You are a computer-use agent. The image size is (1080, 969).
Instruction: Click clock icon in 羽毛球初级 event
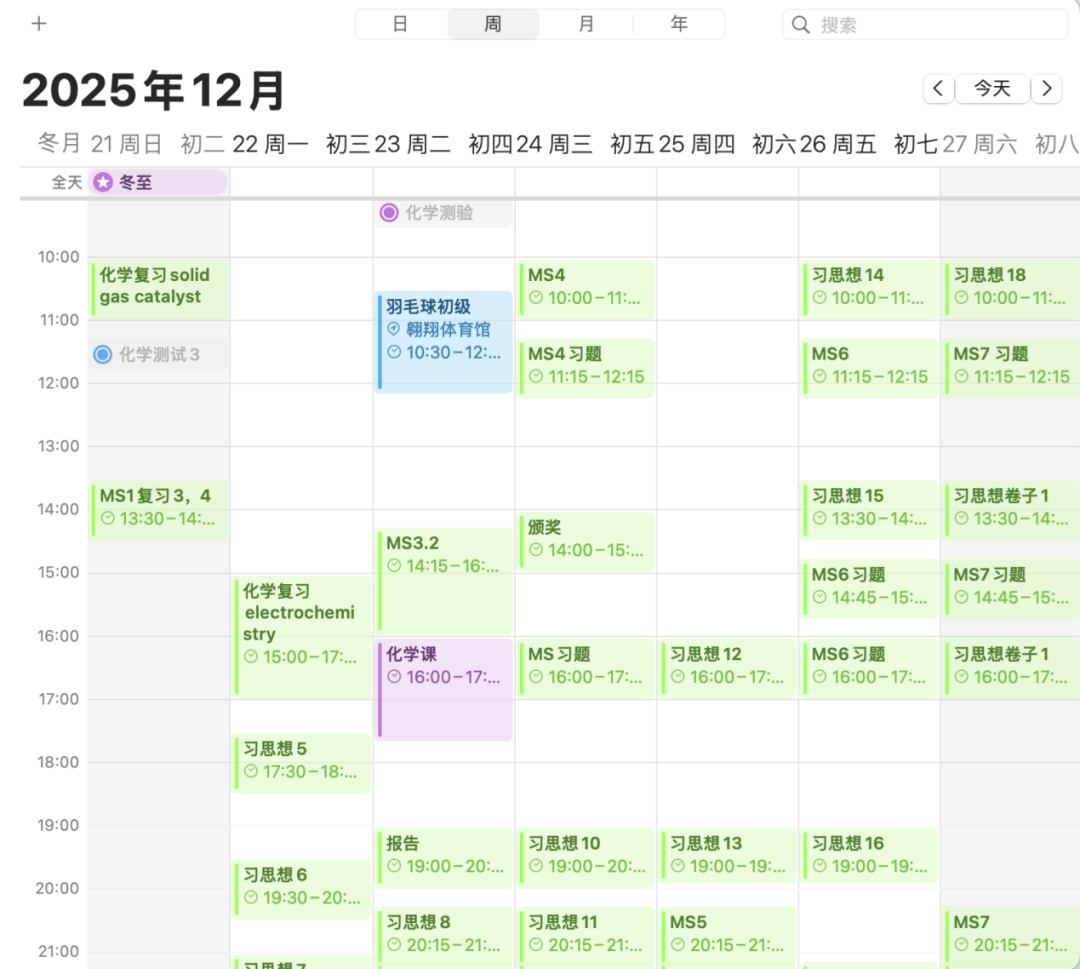click(394, 352)
